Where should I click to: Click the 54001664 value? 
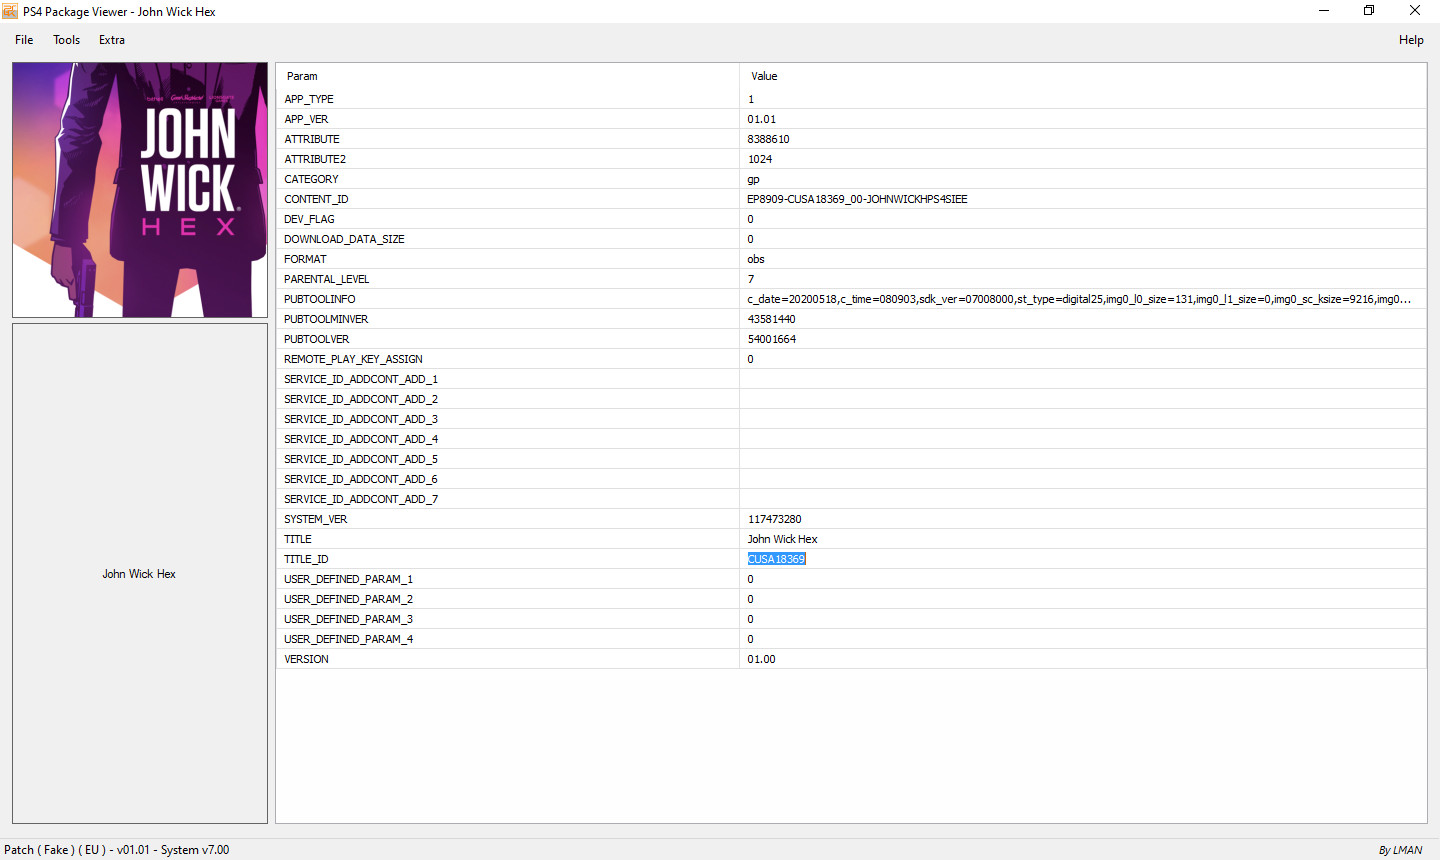(x=771, y=339)
